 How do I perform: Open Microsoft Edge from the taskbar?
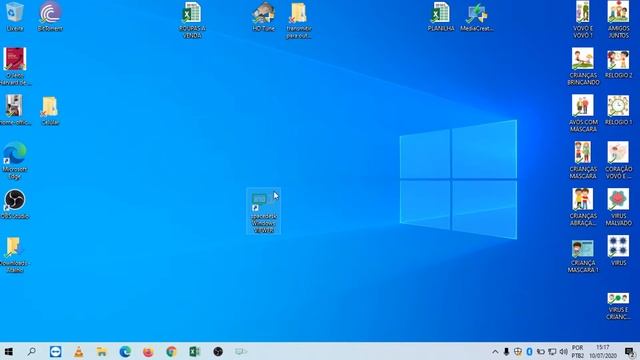pyautogui.click(x=125, y=351)
